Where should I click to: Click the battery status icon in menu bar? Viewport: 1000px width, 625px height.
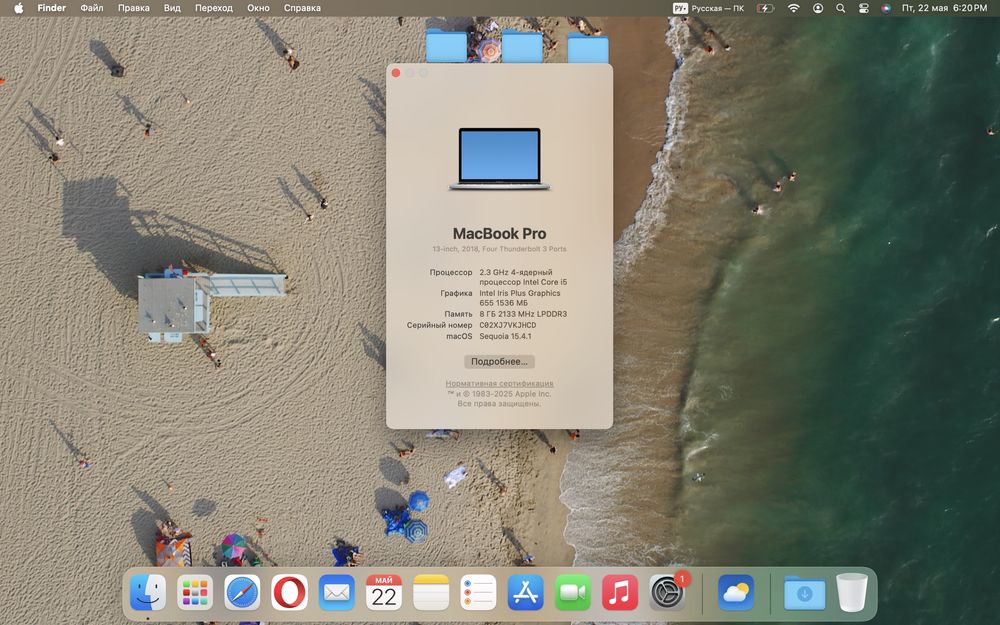tap(765, 8)
